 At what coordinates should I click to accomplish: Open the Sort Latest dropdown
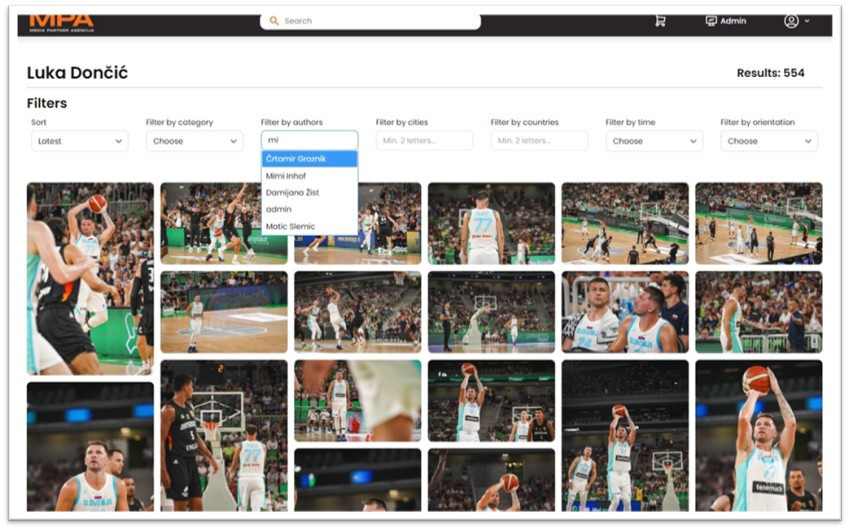point(80,141)
